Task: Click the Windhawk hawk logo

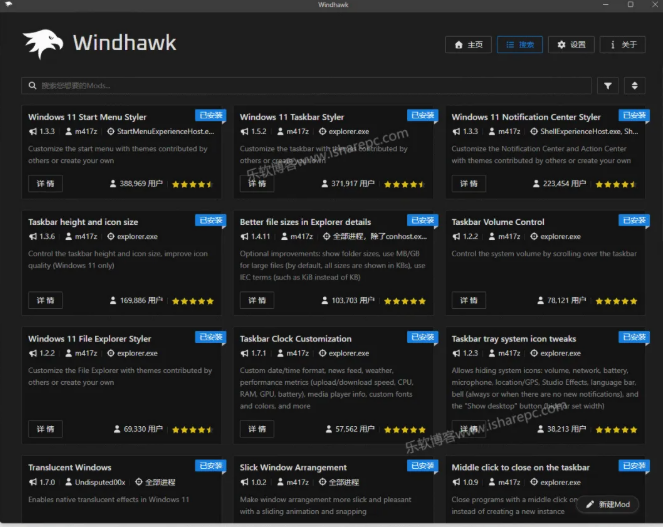Action: click(x=43, y=44)
